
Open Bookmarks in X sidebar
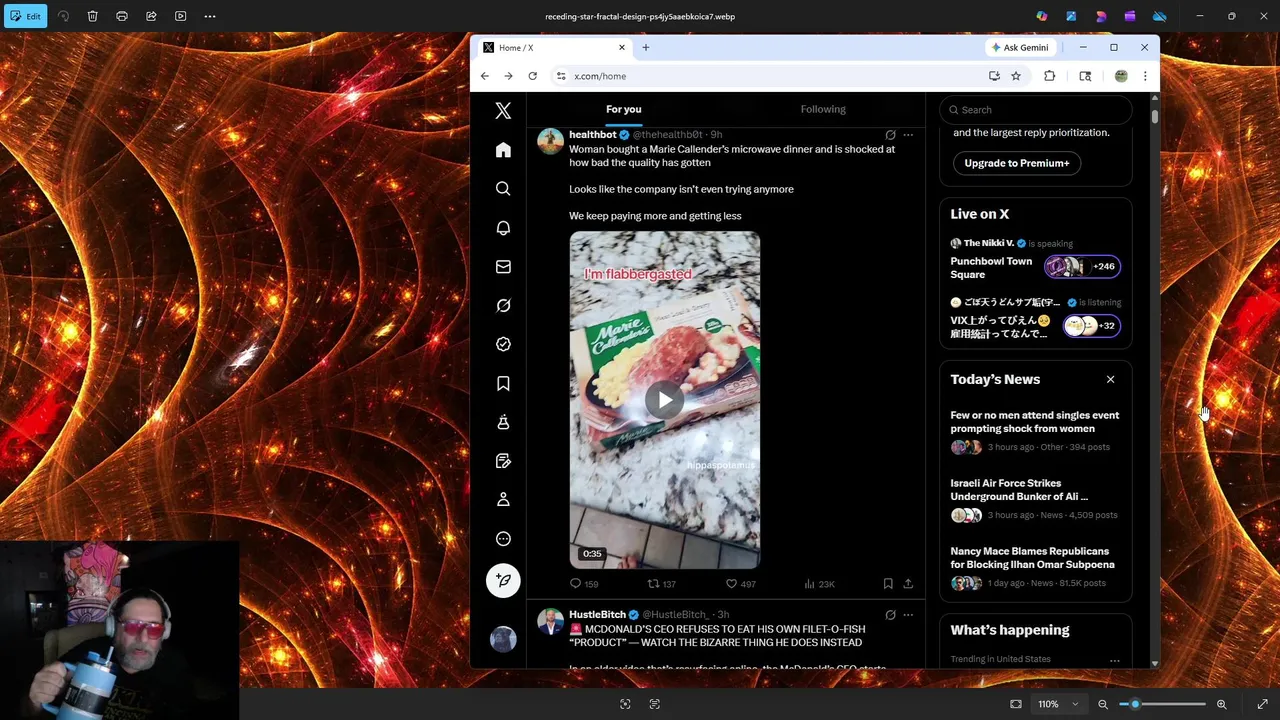[503, 383]
